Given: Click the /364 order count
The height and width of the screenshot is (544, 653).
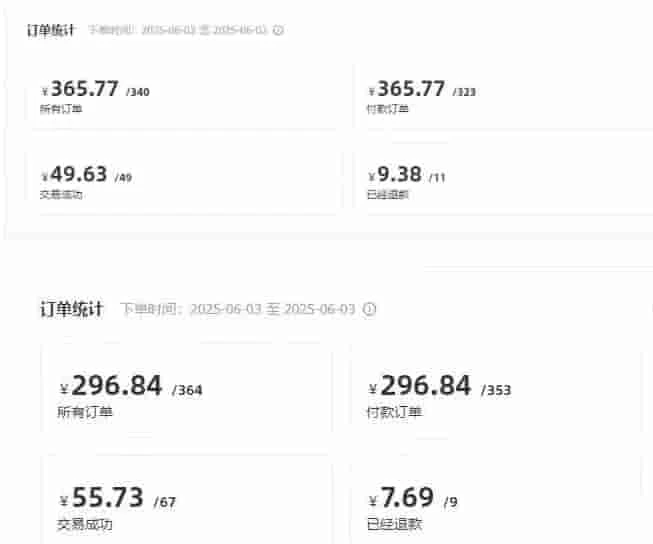Looking at the screenshot, I should pyautogui.click(x=187, y=390).
